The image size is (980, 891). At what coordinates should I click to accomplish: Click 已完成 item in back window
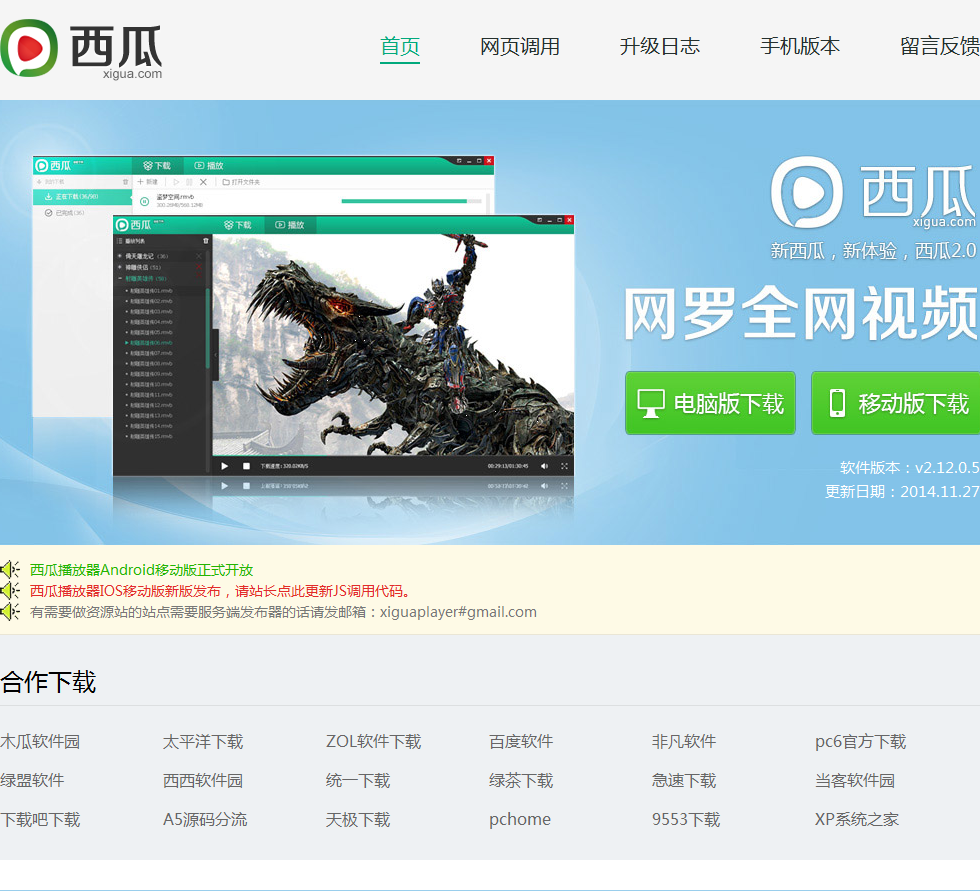click(x=64, y=213)
